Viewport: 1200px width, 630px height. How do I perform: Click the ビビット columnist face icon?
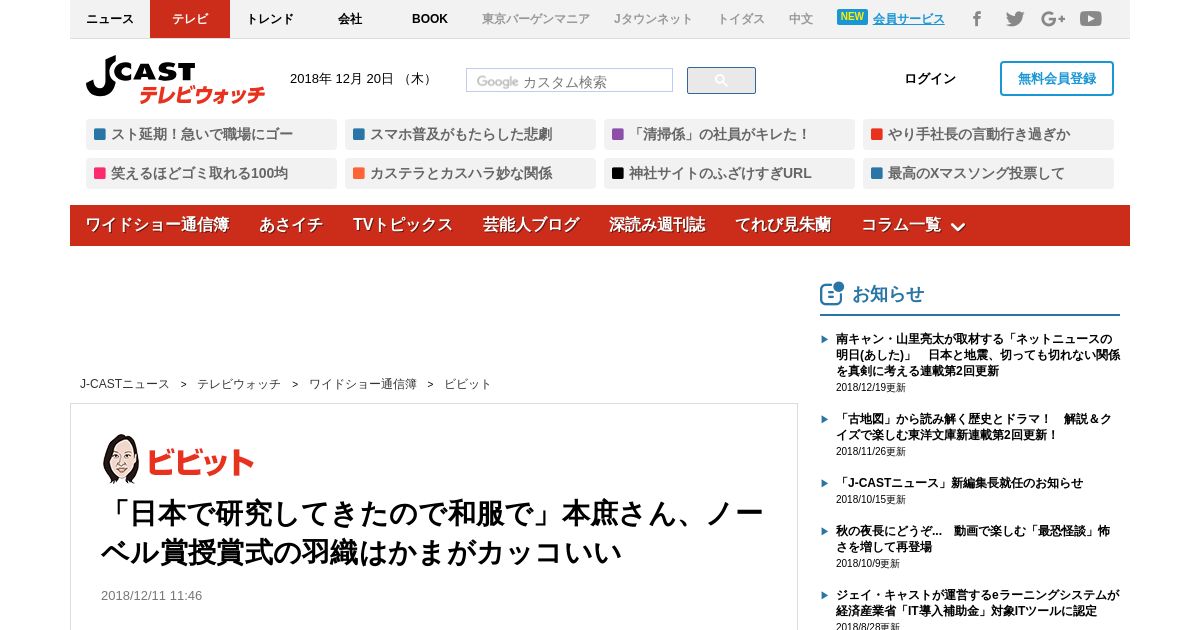click(x=121, y=459)
